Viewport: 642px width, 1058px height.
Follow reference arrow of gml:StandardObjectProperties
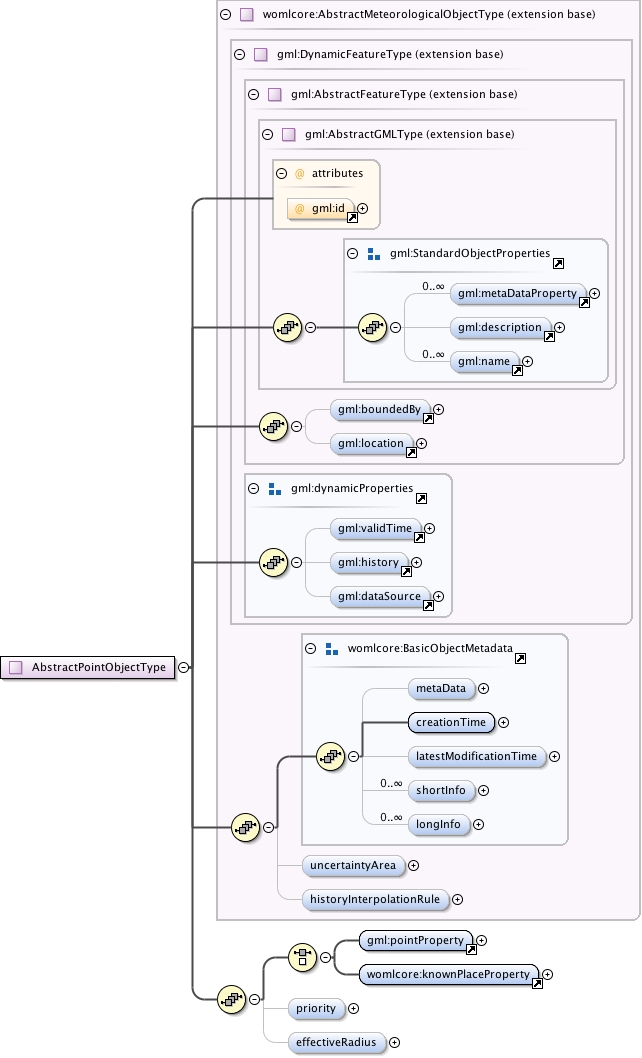point(558,264)
